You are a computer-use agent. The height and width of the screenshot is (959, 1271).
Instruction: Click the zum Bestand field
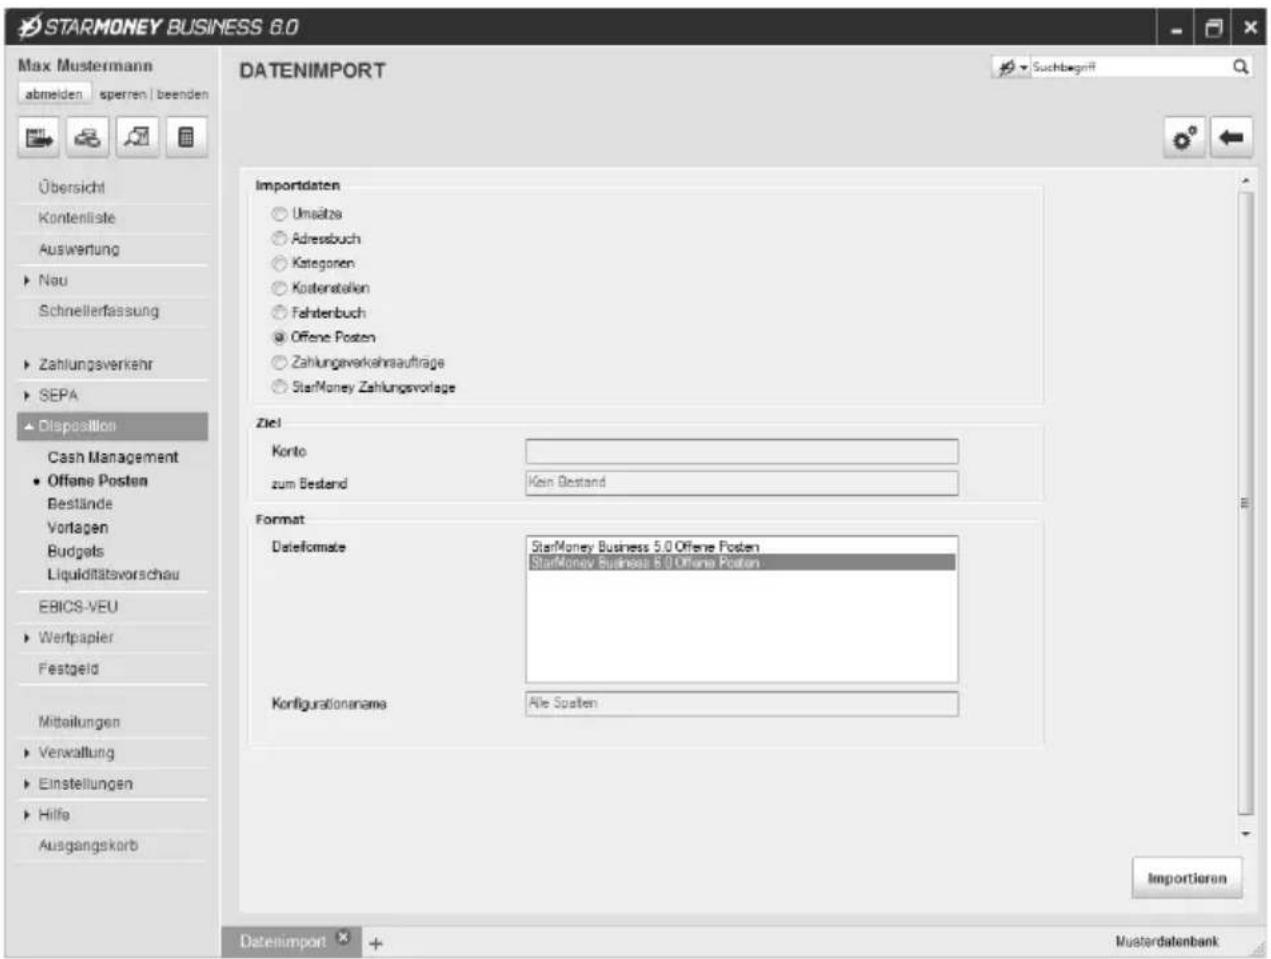[741, 483]
